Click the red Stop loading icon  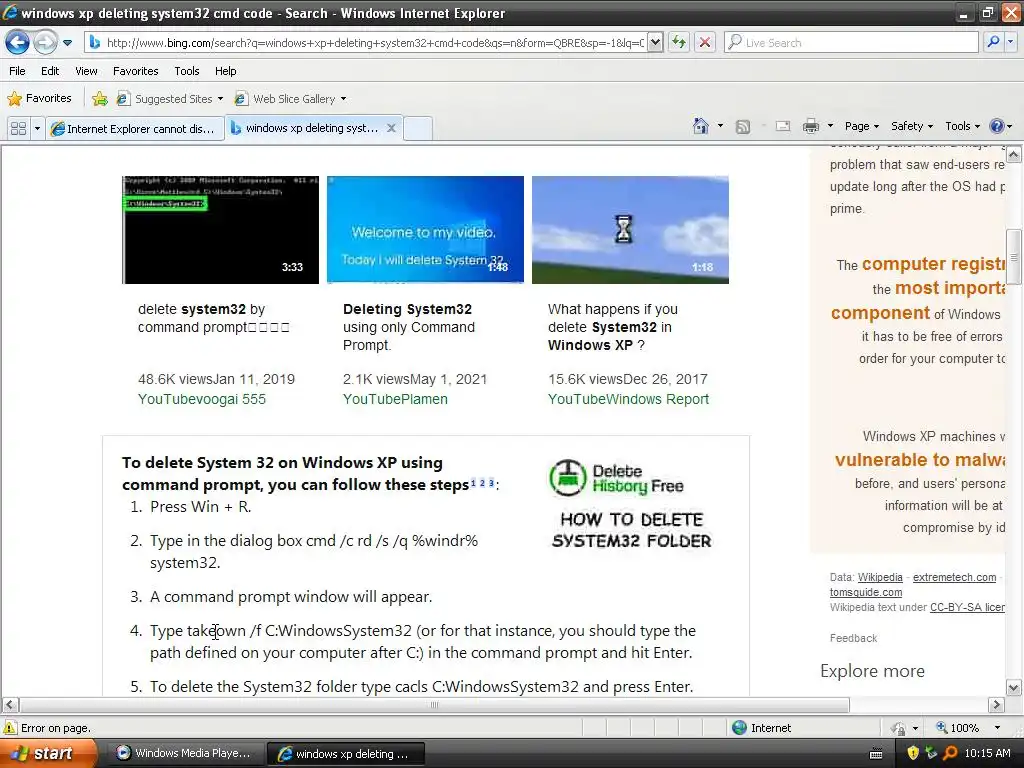[705, 43]
